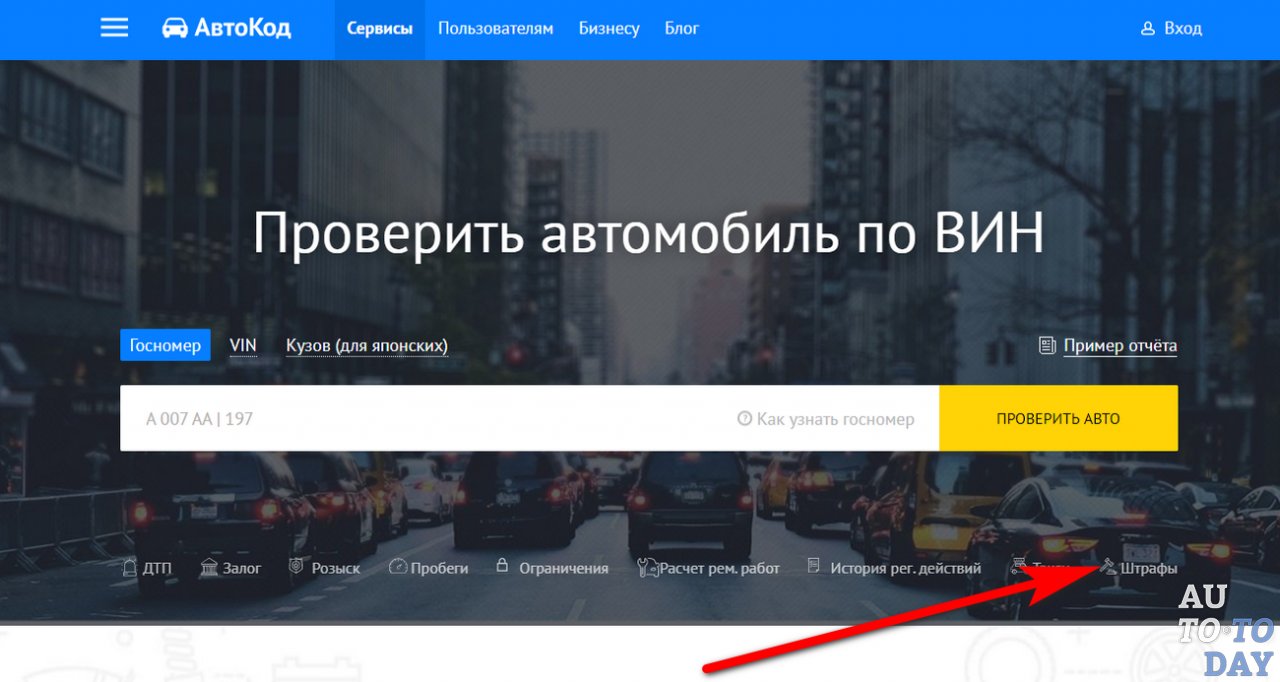Open the Сервисы menu

coord(379,28)
